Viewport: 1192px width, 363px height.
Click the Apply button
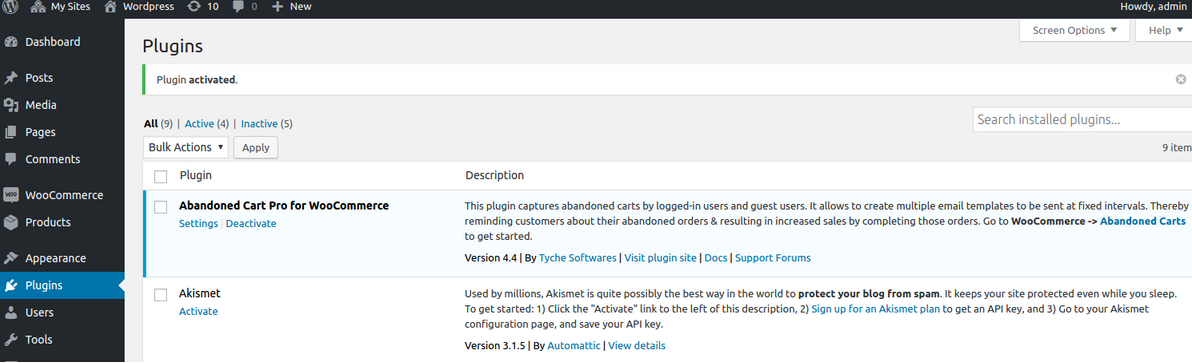point(255,147)
